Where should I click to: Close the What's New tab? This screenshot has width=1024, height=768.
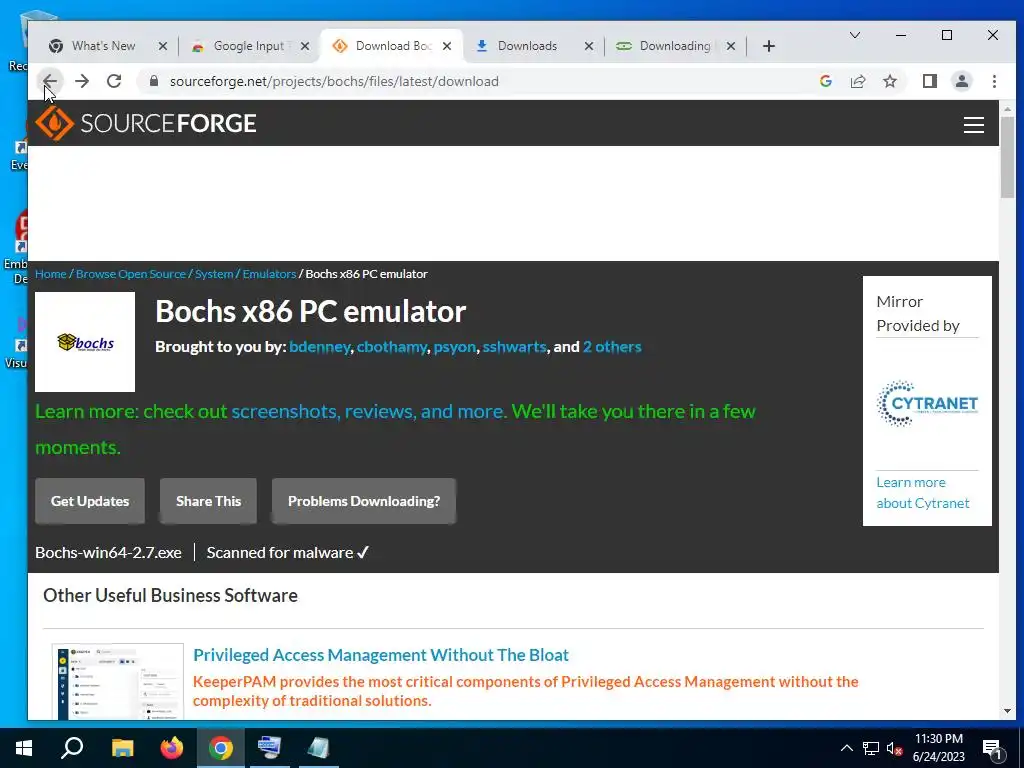click(x=163, y=46)
